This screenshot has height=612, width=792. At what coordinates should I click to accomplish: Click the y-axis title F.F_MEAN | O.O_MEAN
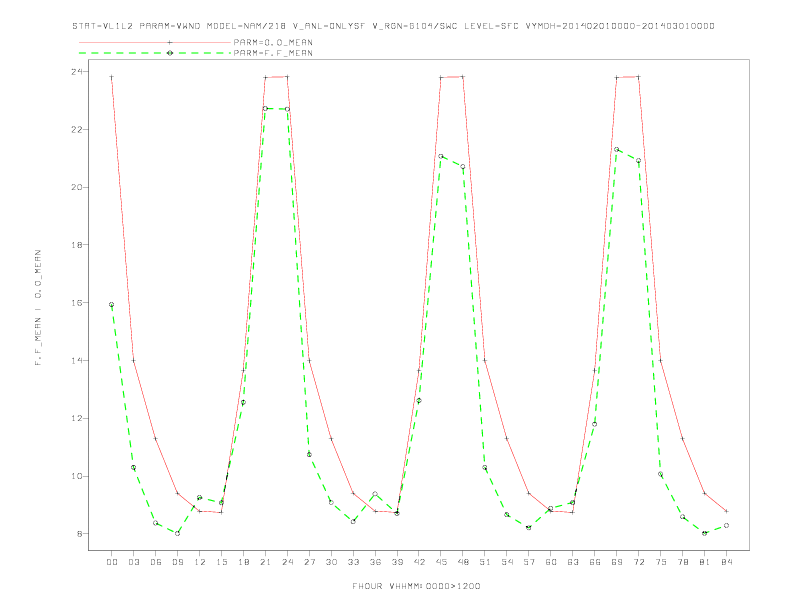tap(38, 308)
